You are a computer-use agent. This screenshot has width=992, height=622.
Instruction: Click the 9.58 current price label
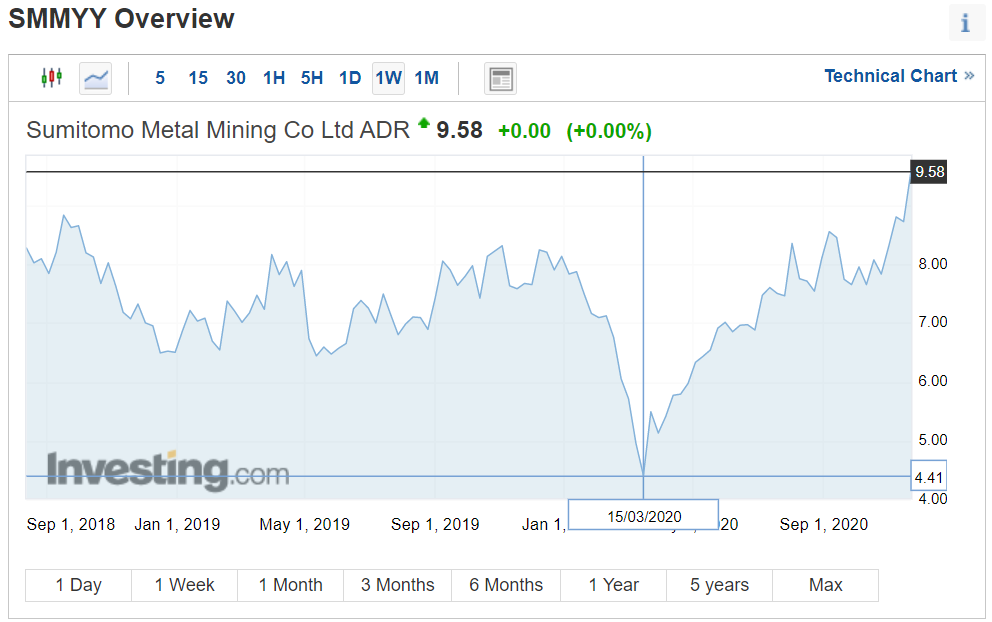(929, 171)
